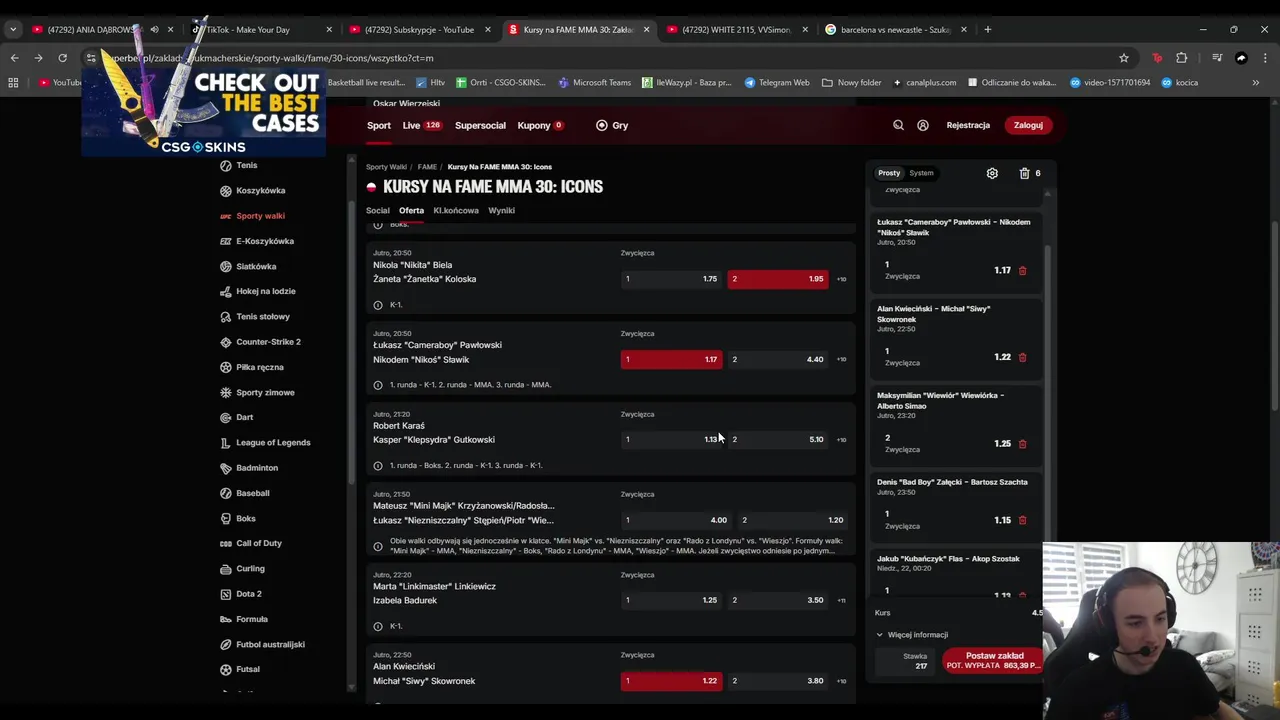Screen dimensions: 1280x720
Task: Click the red Zaloguj login button
Action: click(x=1028, y=125)
